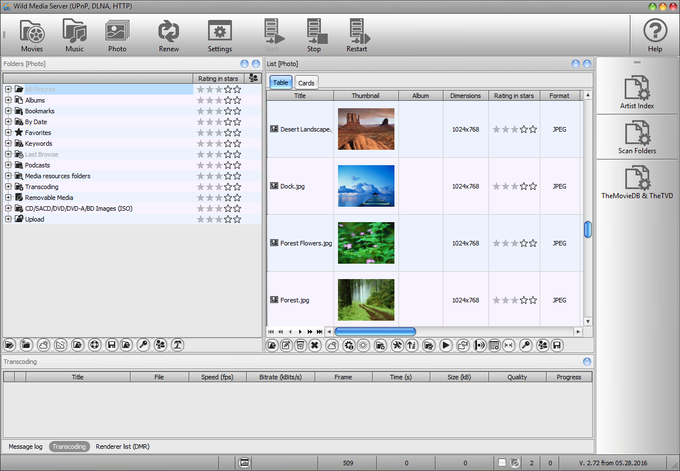Image resolution: width=680 pixels, height=471 pixels.
Task: Open the Message log tab
Action: [25, 446]
